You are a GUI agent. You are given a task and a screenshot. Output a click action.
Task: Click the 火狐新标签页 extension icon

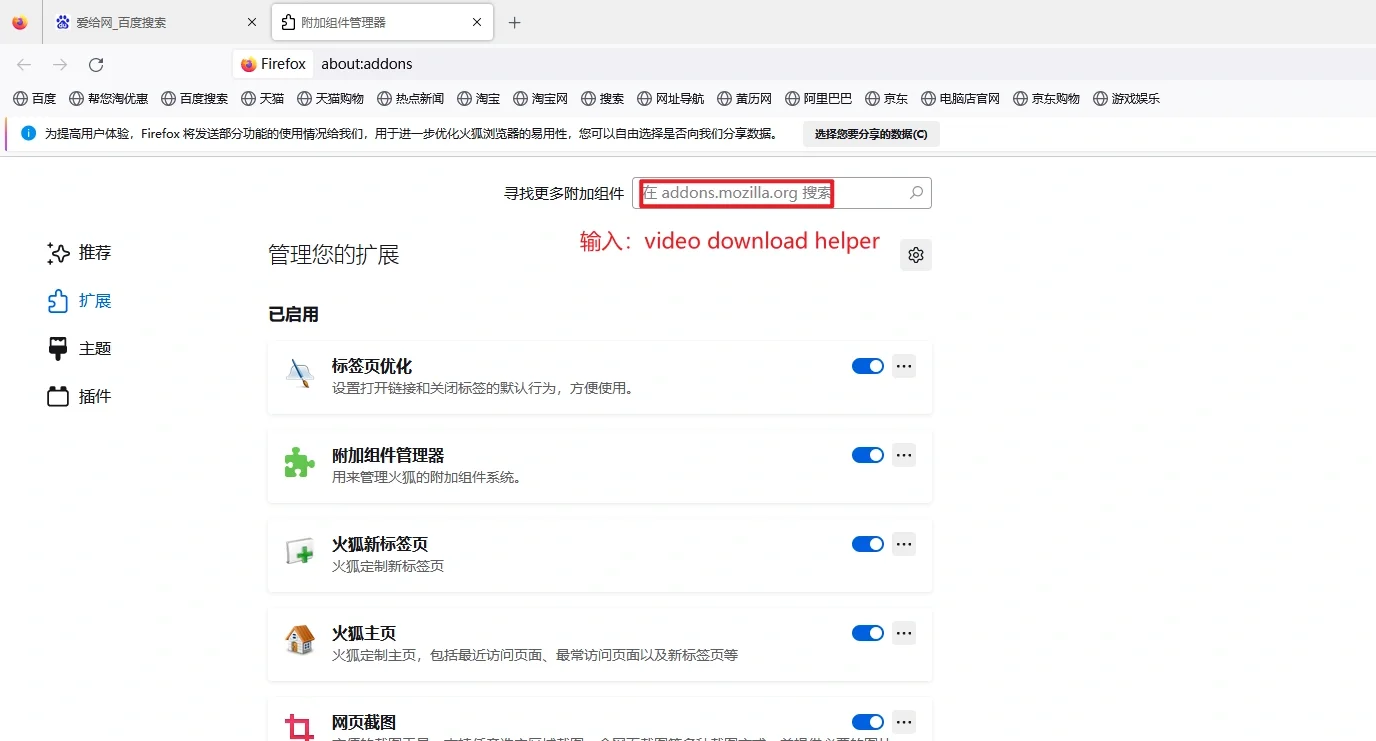(x=300, y=551)
